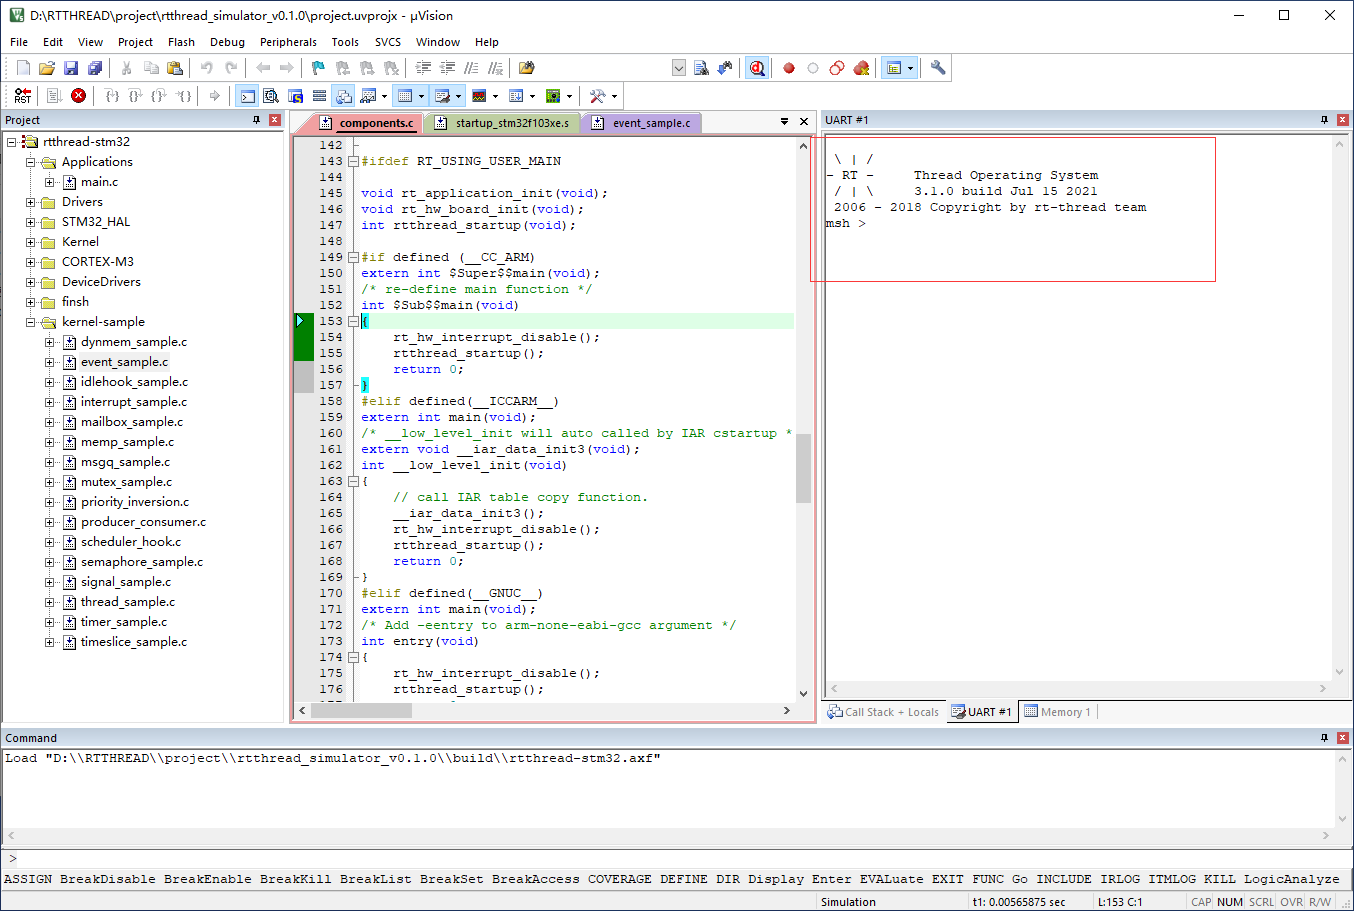1354x911 pixels.
Task: Toggle the Call Stack Window button
Action: (x=343, y=96)
